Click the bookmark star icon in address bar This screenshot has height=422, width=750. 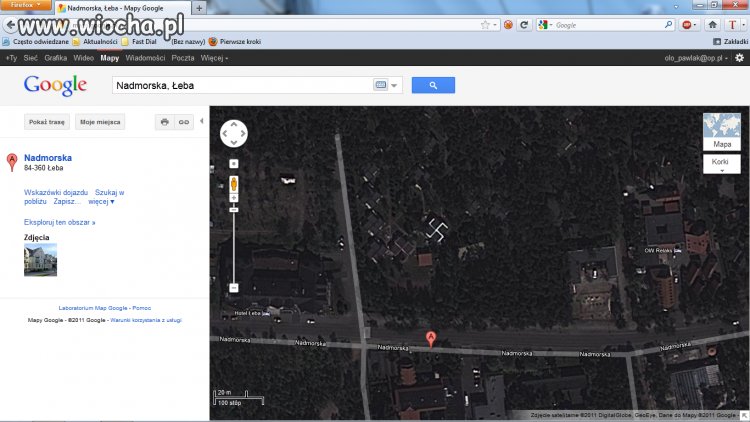point(485,25)
